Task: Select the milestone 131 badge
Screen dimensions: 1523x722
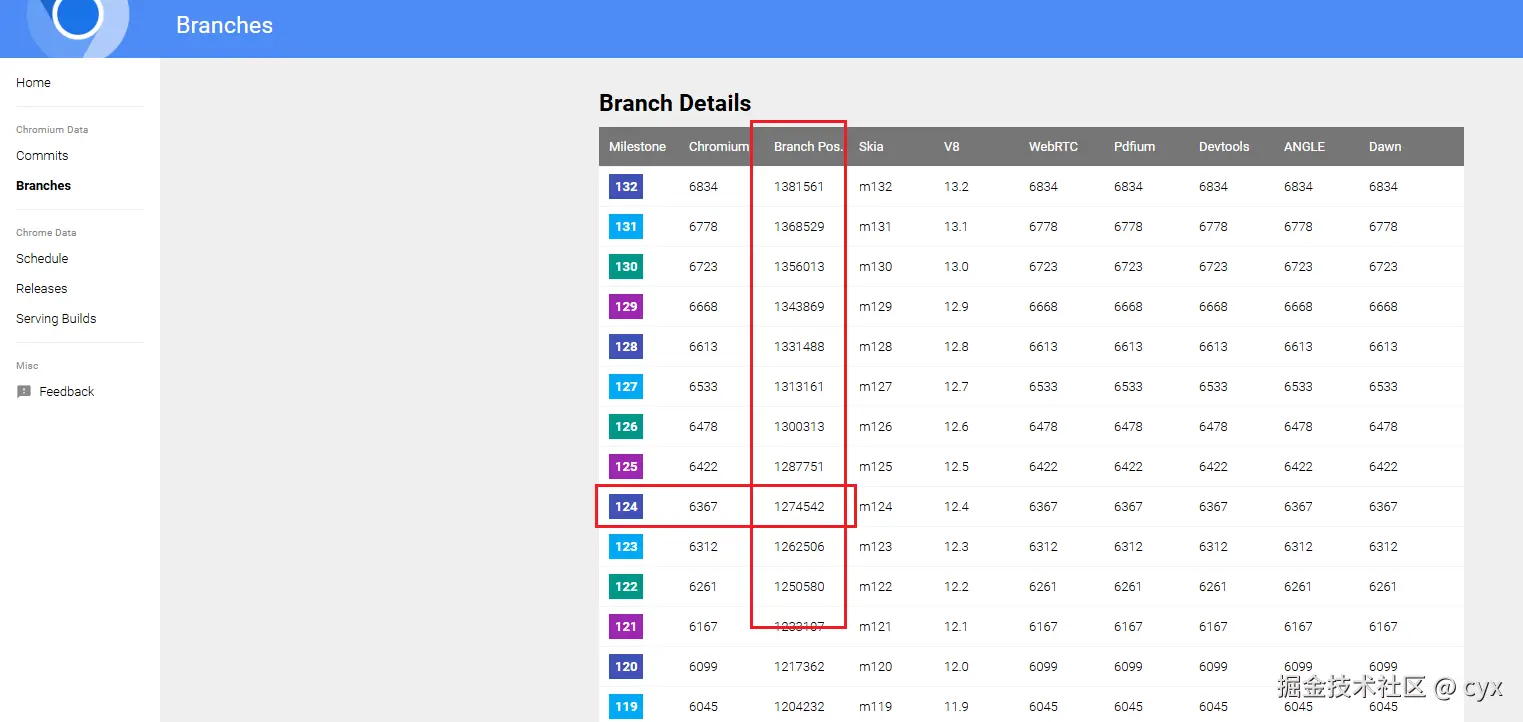Action: [626, 226]
